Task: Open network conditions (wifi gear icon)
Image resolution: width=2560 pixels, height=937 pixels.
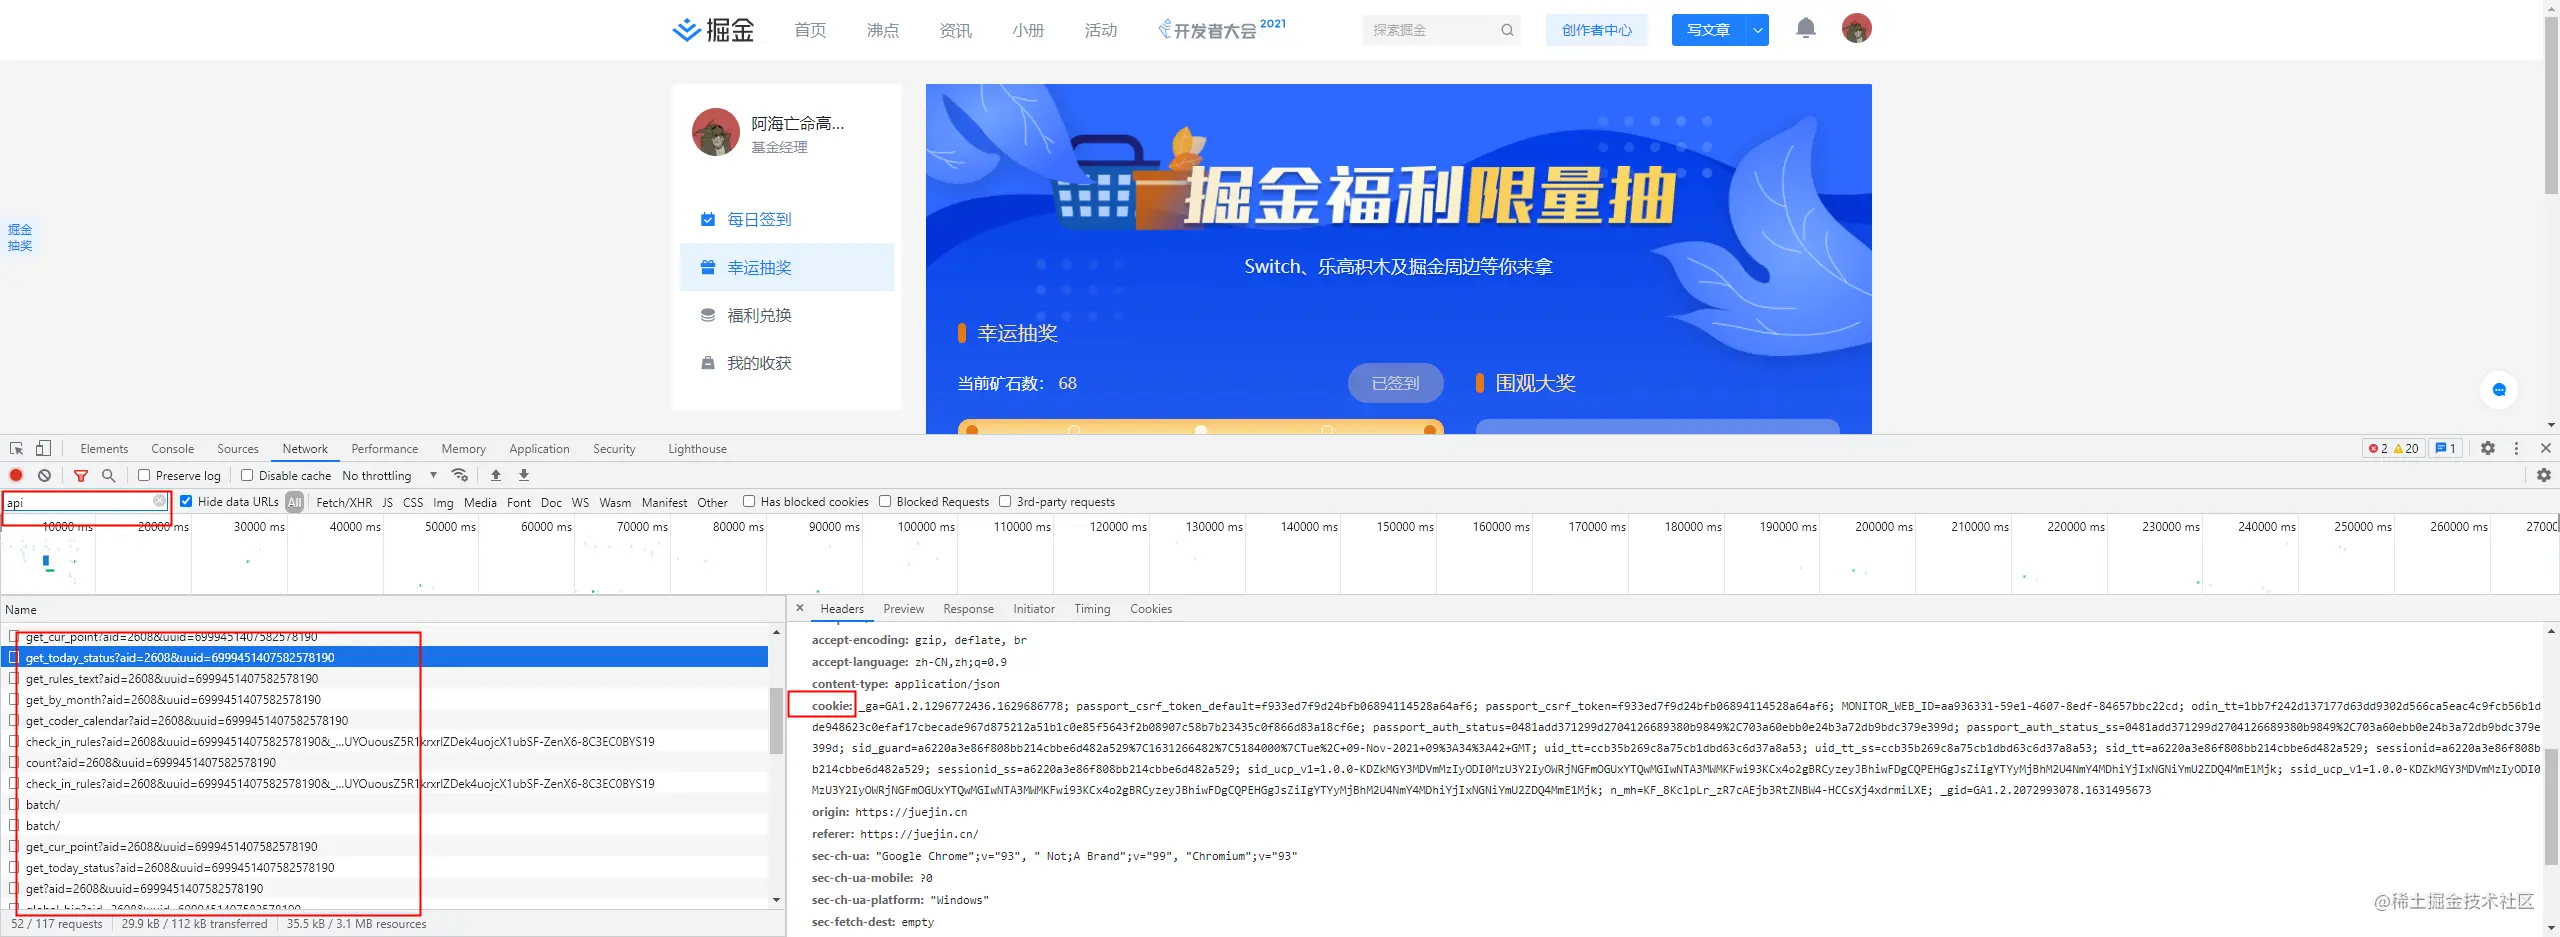Action: pos(460,475)
